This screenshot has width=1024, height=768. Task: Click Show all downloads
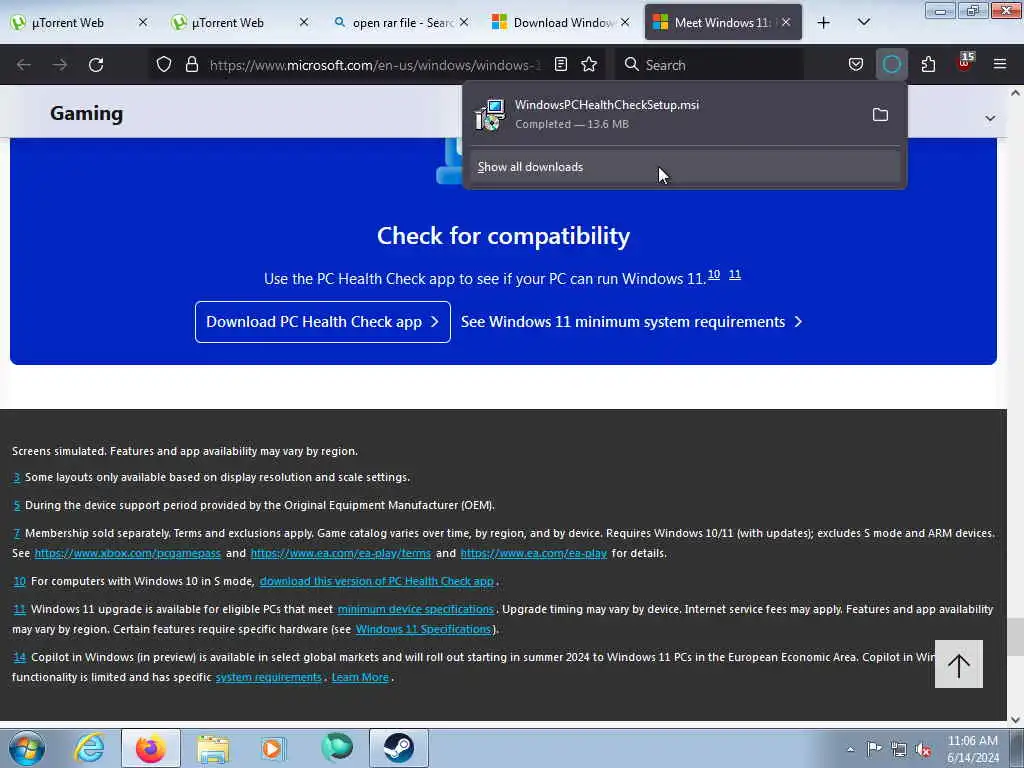(x=684, y=167)
